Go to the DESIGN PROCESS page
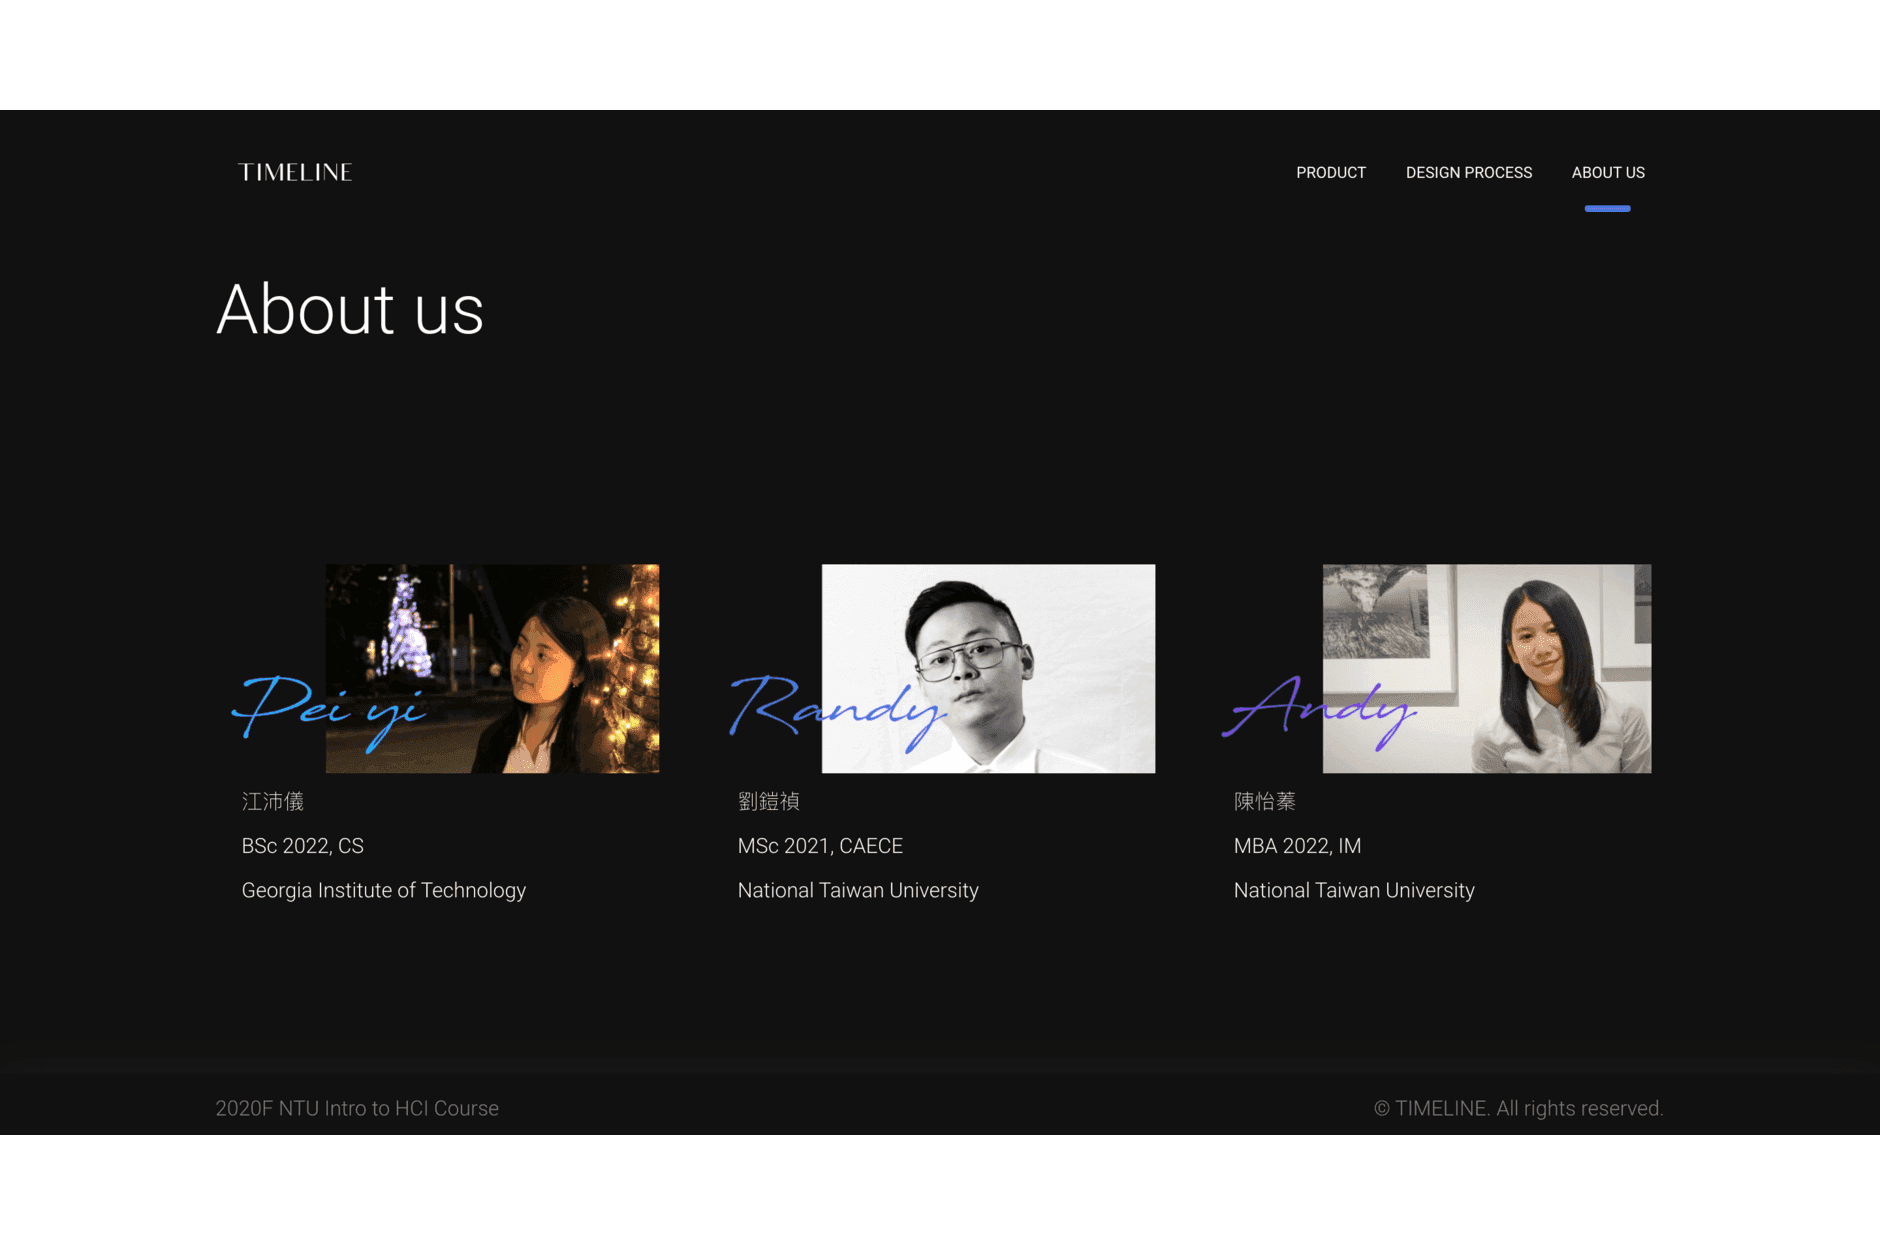 [x=1469, y=173]
